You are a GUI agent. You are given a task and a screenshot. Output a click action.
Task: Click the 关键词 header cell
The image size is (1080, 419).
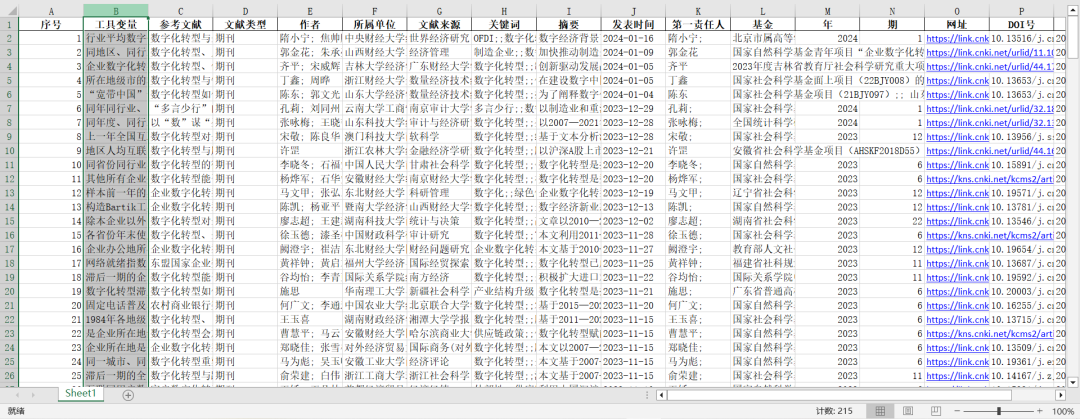(504, 24)
